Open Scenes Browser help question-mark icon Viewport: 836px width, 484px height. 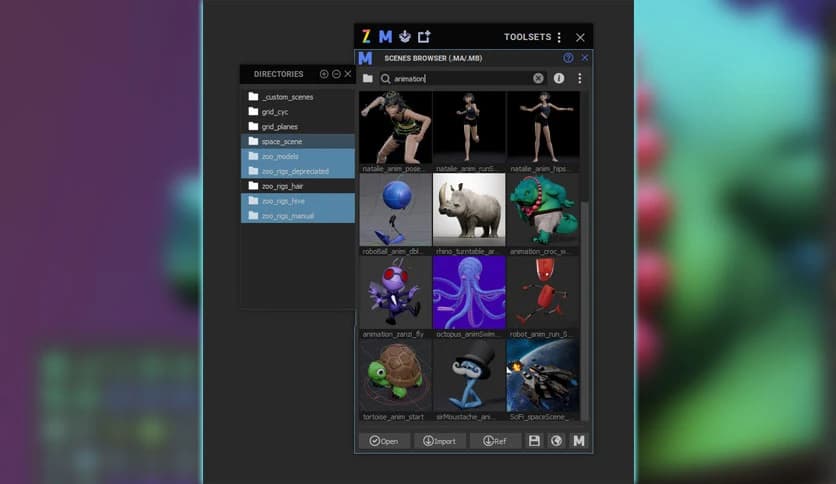click(568, 58)
